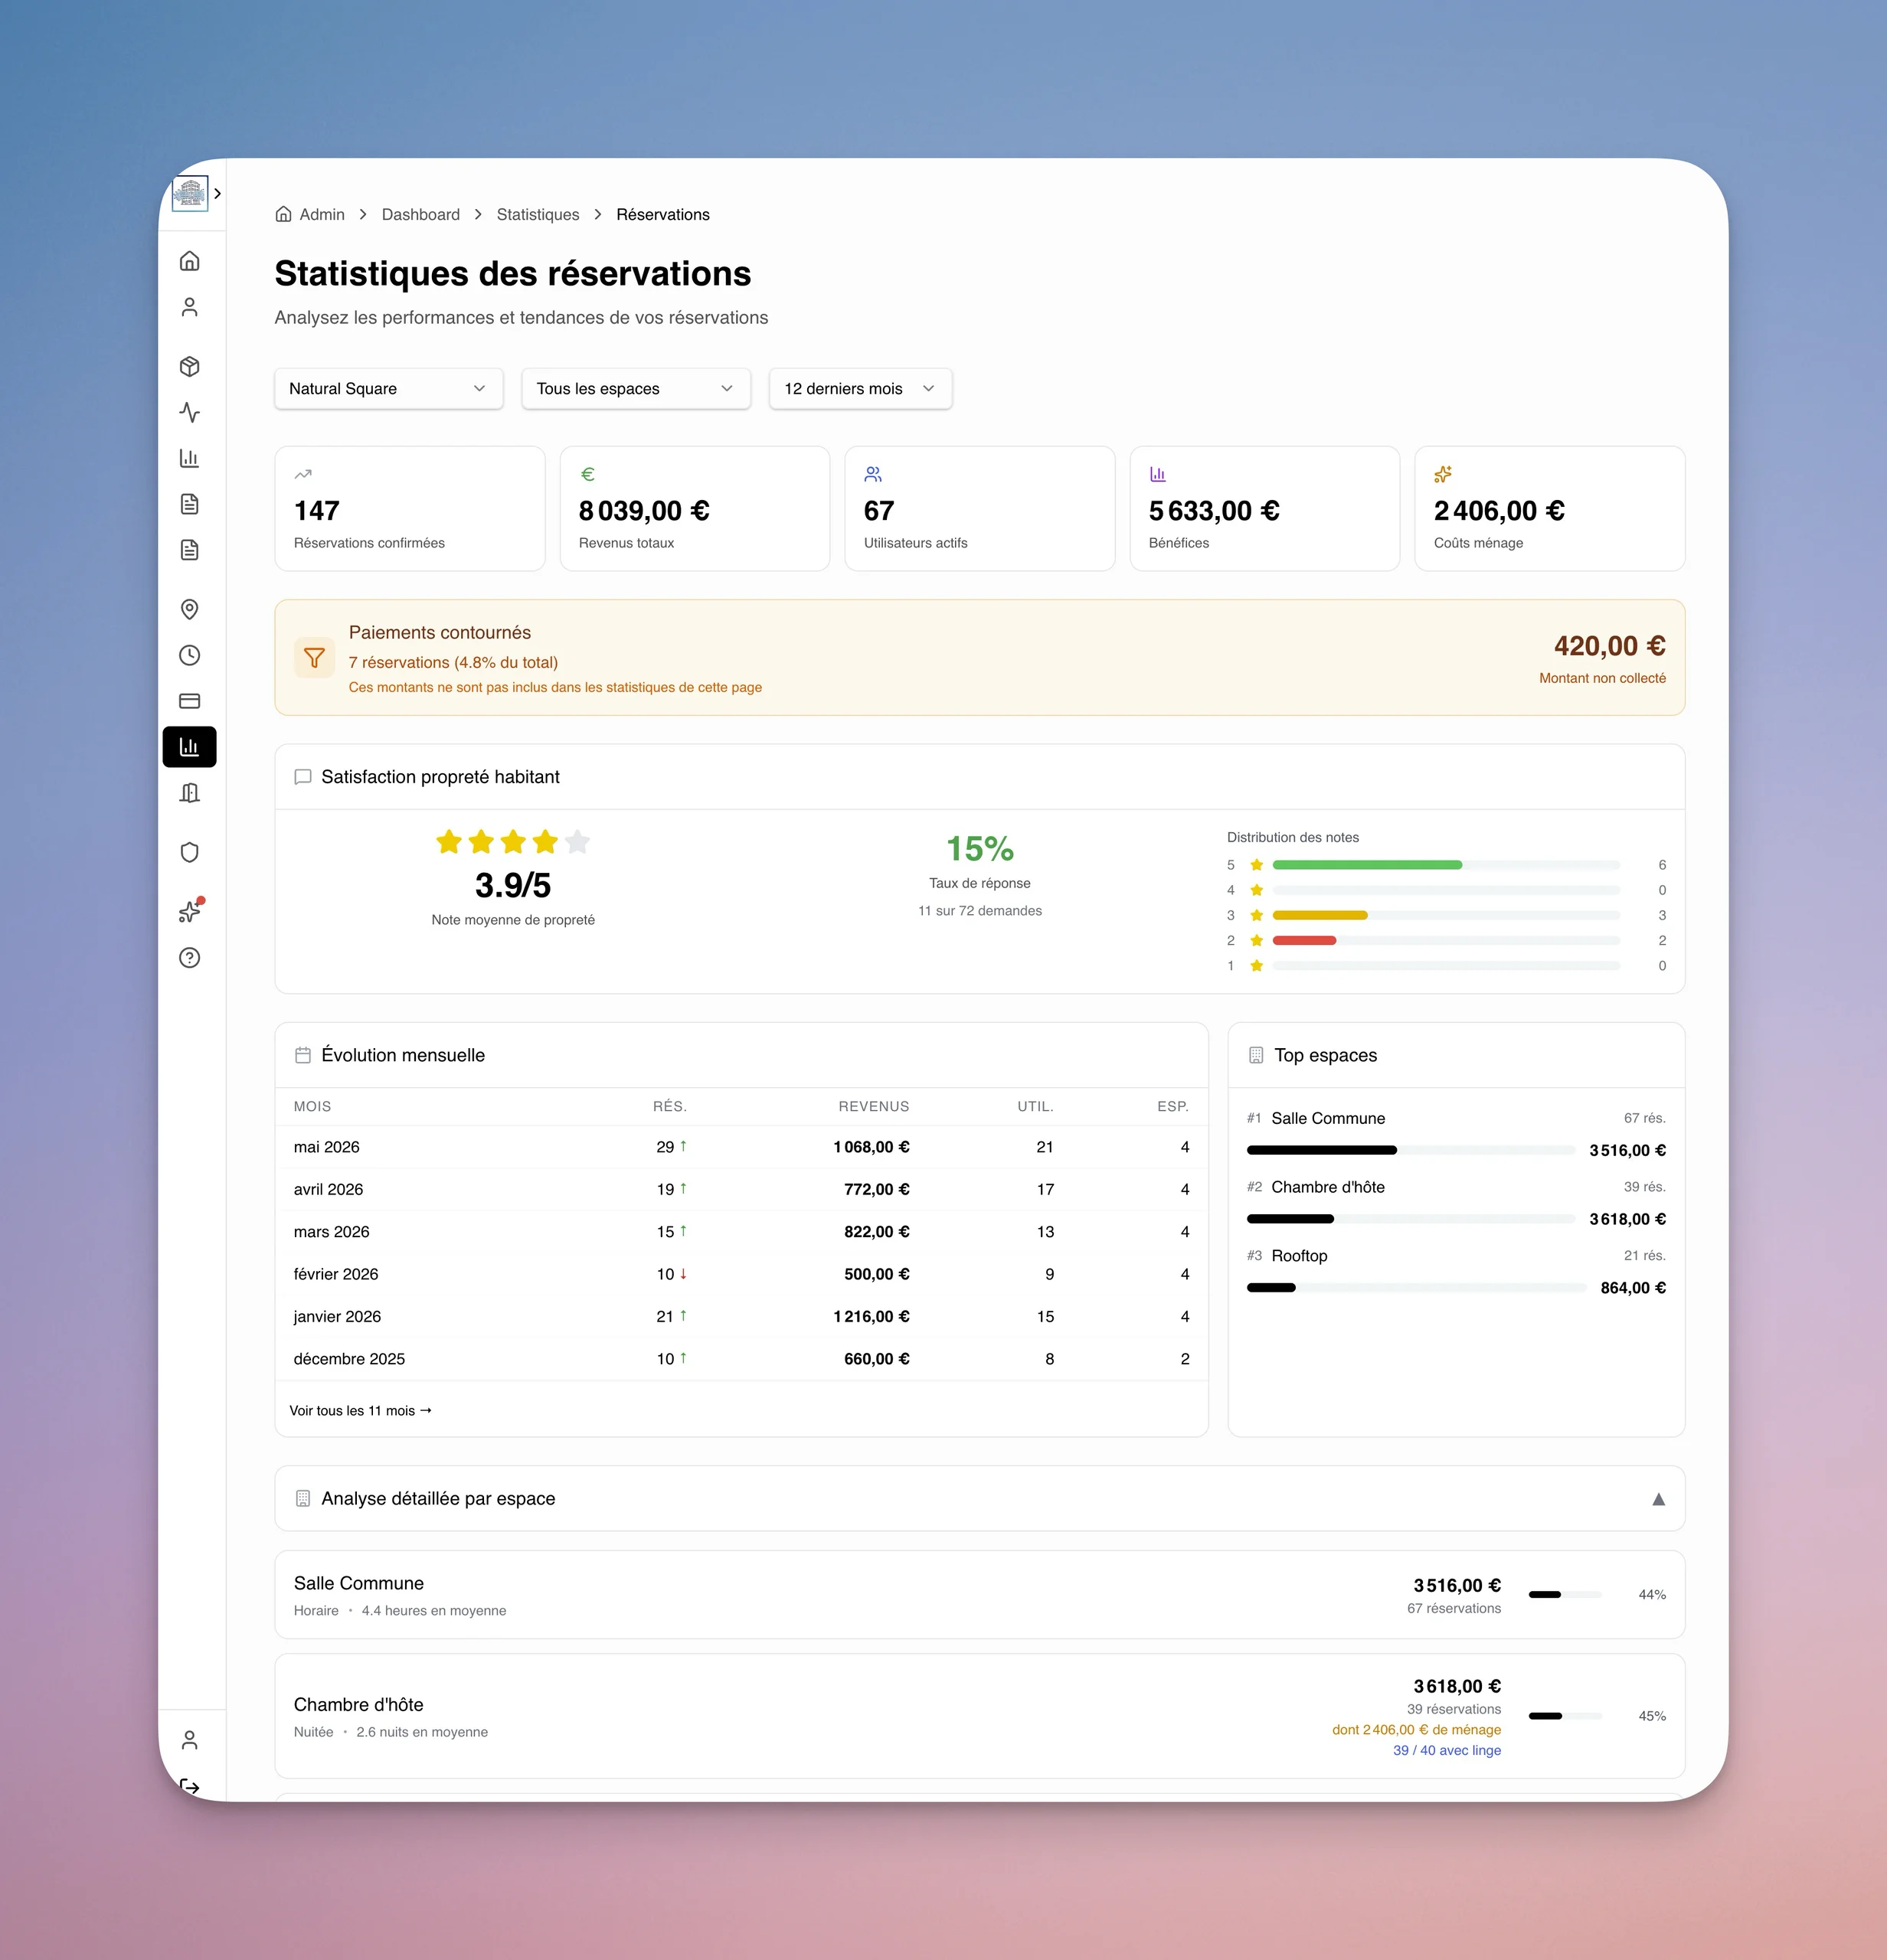This screenshot has width=1887, height=1960.
Task: Click the Salle Commune progress bar in Top espaces
Action: [1411, 1150]
